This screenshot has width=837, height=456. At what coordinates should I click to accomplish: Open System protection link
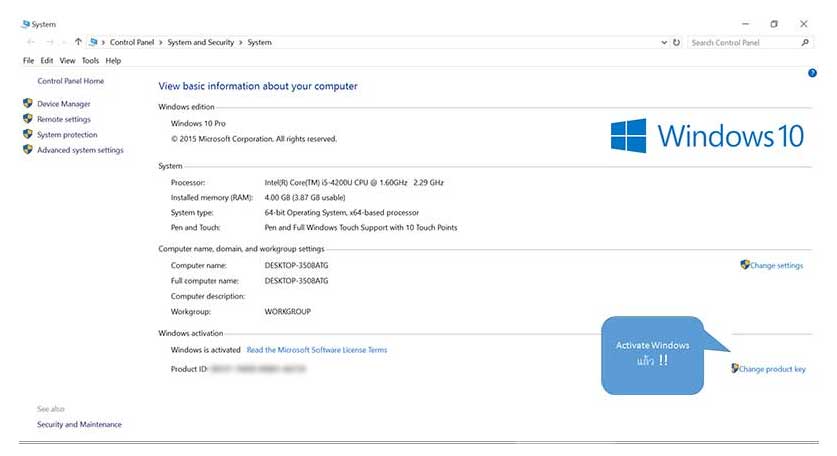click(x=67, y=135)
